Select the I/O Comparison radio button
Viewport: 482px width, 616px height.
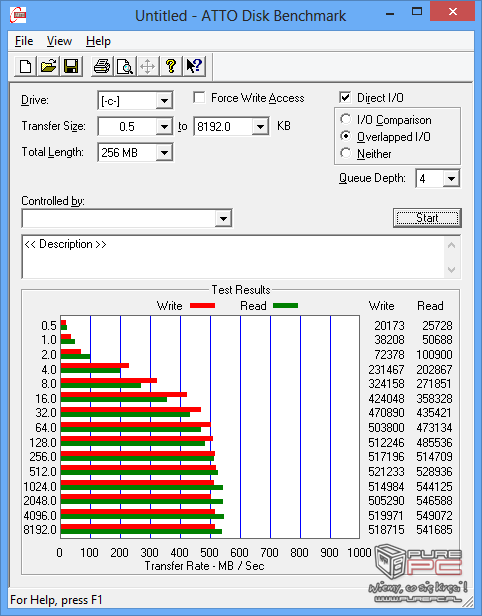tap(346, 119)
